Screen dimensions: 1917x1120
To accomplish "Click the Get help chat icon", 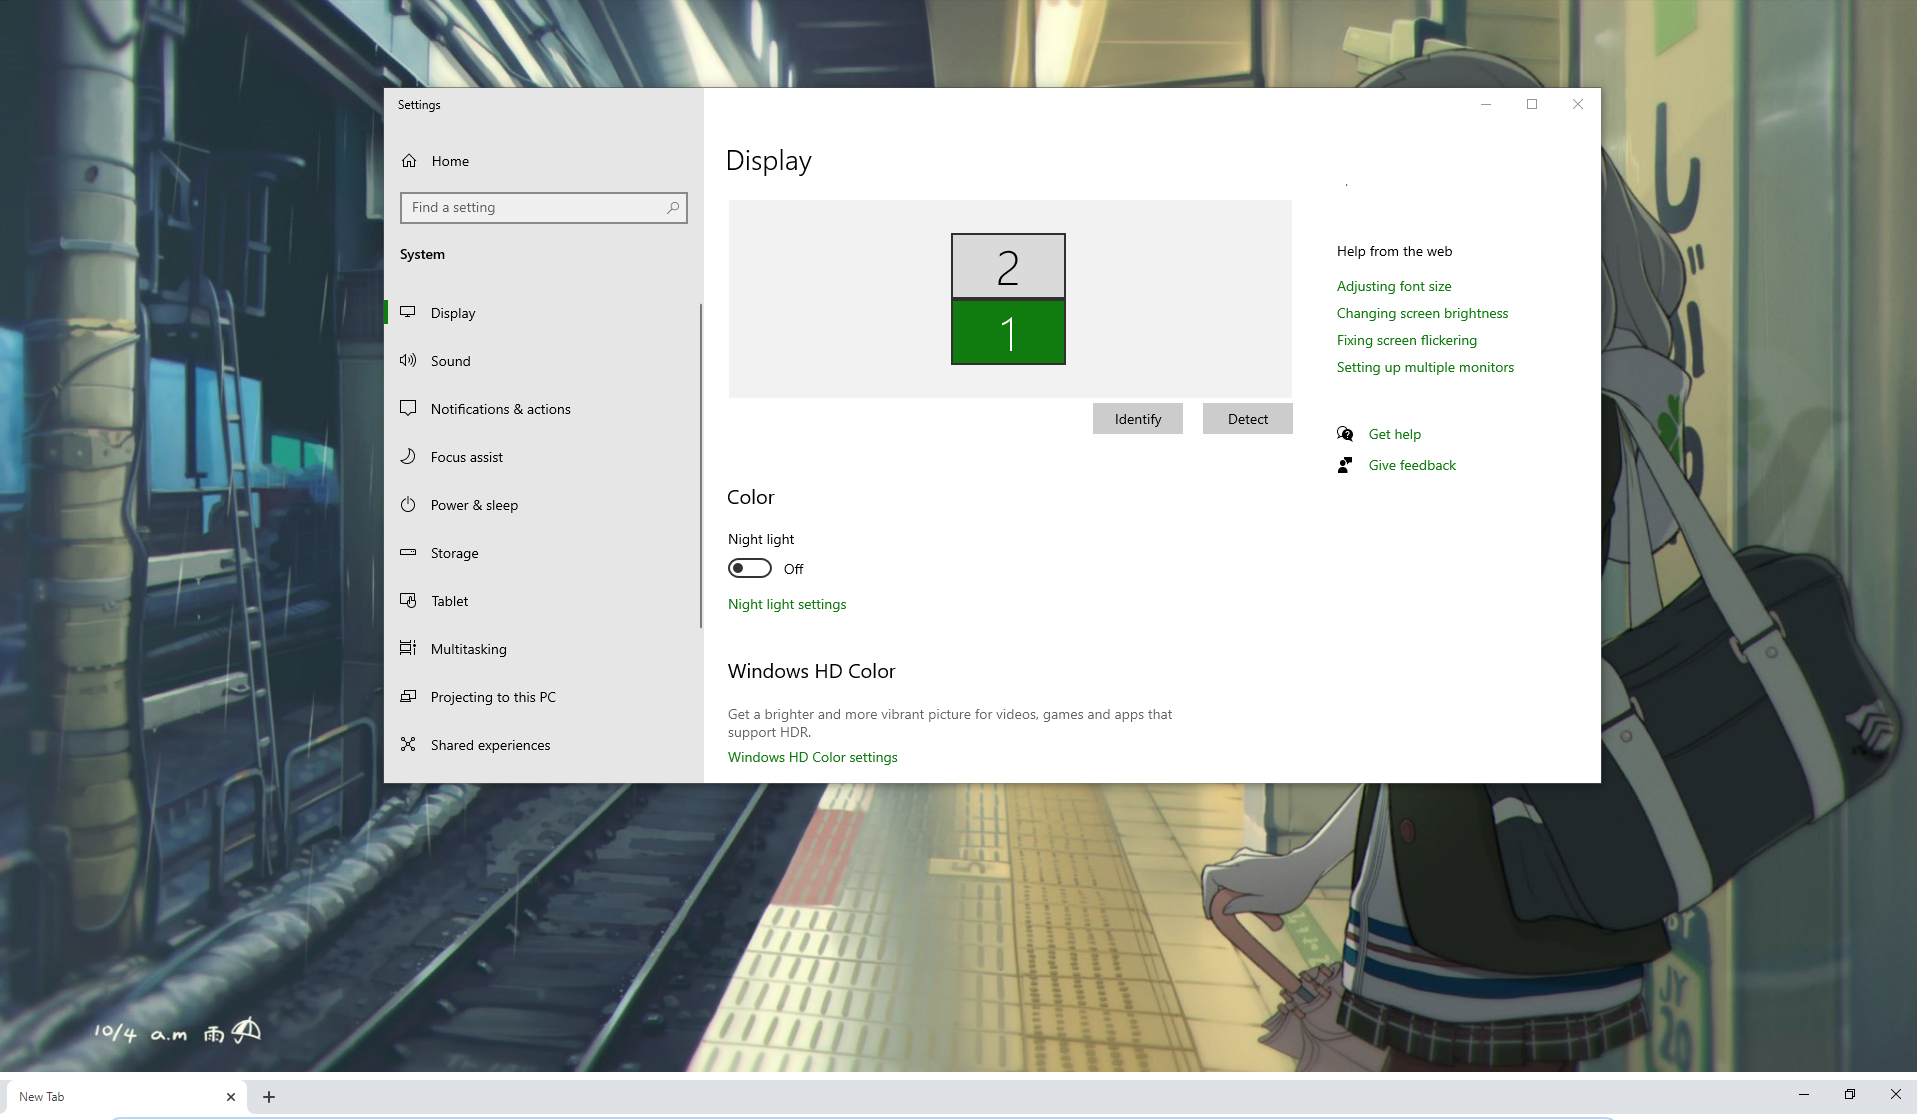I will click(x=1345, y=433).
